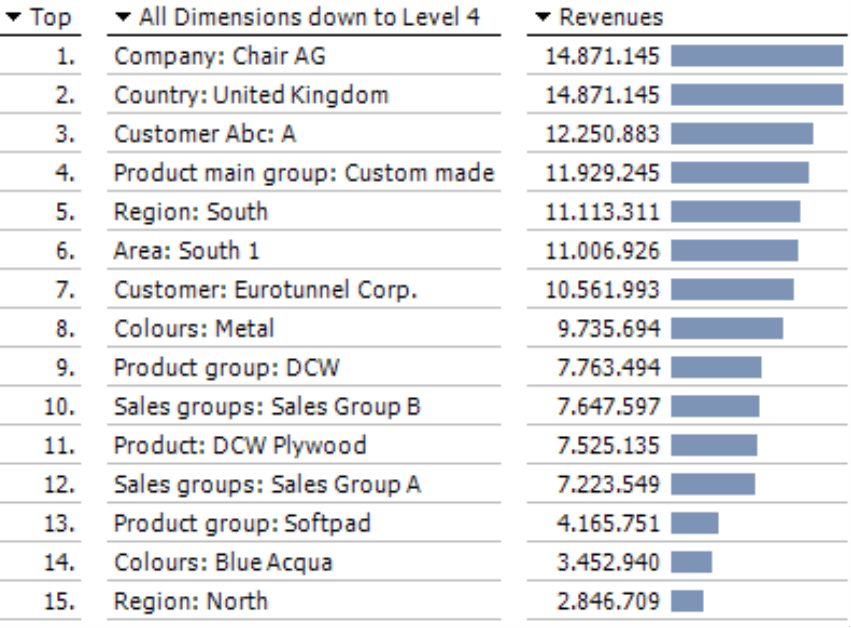This screenshot has width=851, height=628.
Task: Select Product main group: Custom made
Action: (304, 173)
